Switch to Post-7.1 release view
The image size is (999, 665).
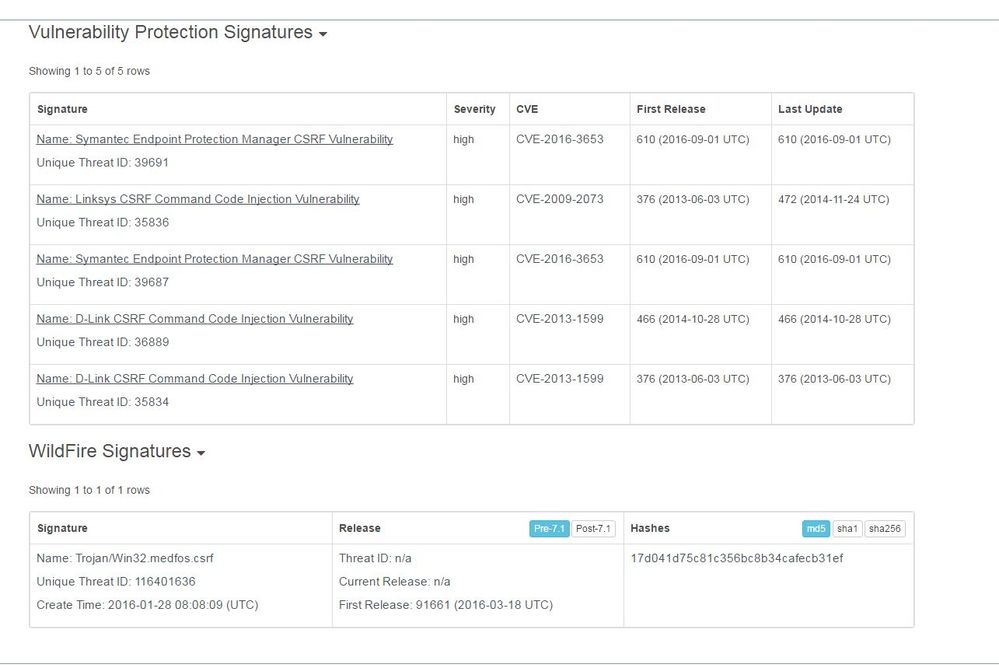pos(594,529)
